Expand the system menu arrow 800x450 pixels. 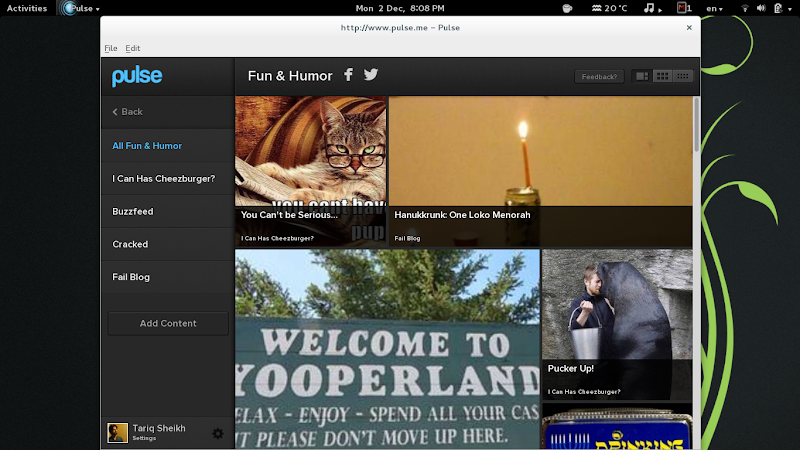(790, 9)
